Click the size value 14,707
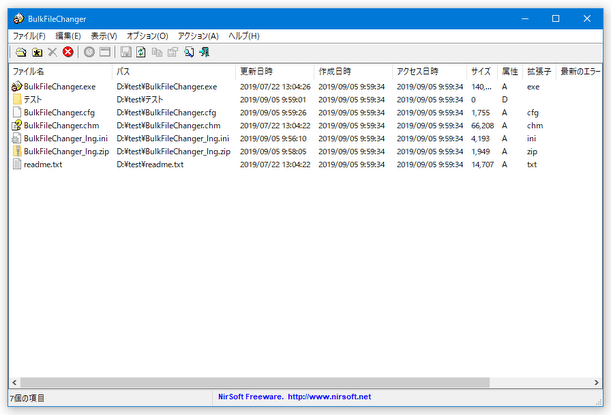The image size is (611, 415). (x=482, y=164)
